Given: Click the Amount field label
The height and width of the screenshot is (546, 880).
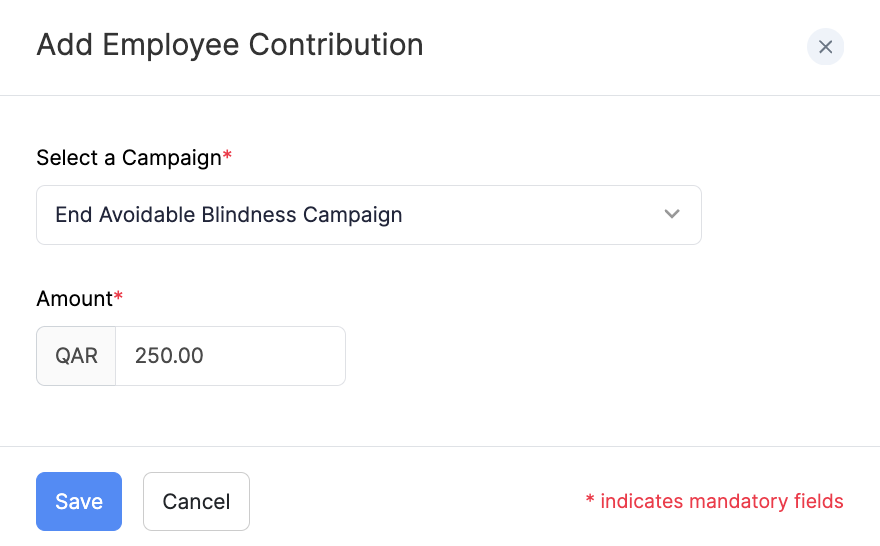Looking at the screenshot, I should point(74,299).
